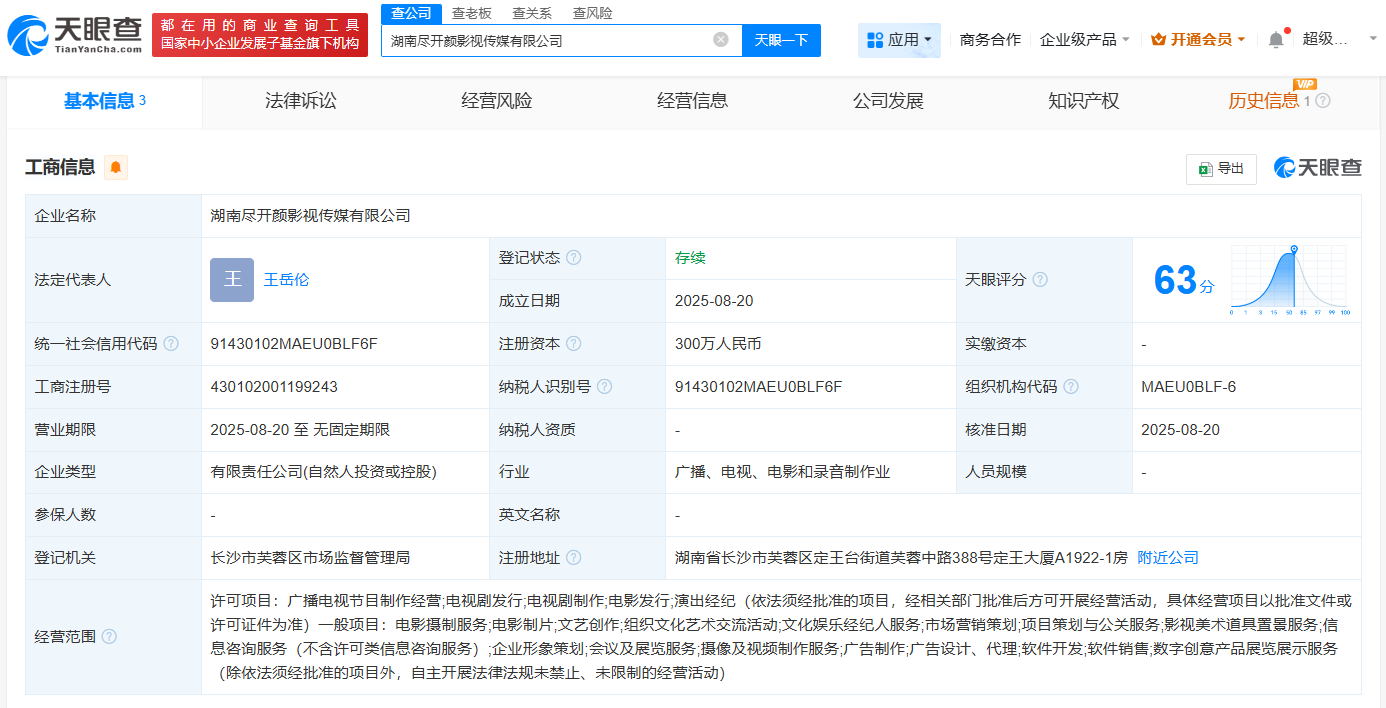
Task: Click the VIP badge on 历史信息
Action: click(x=1305, y=85)
